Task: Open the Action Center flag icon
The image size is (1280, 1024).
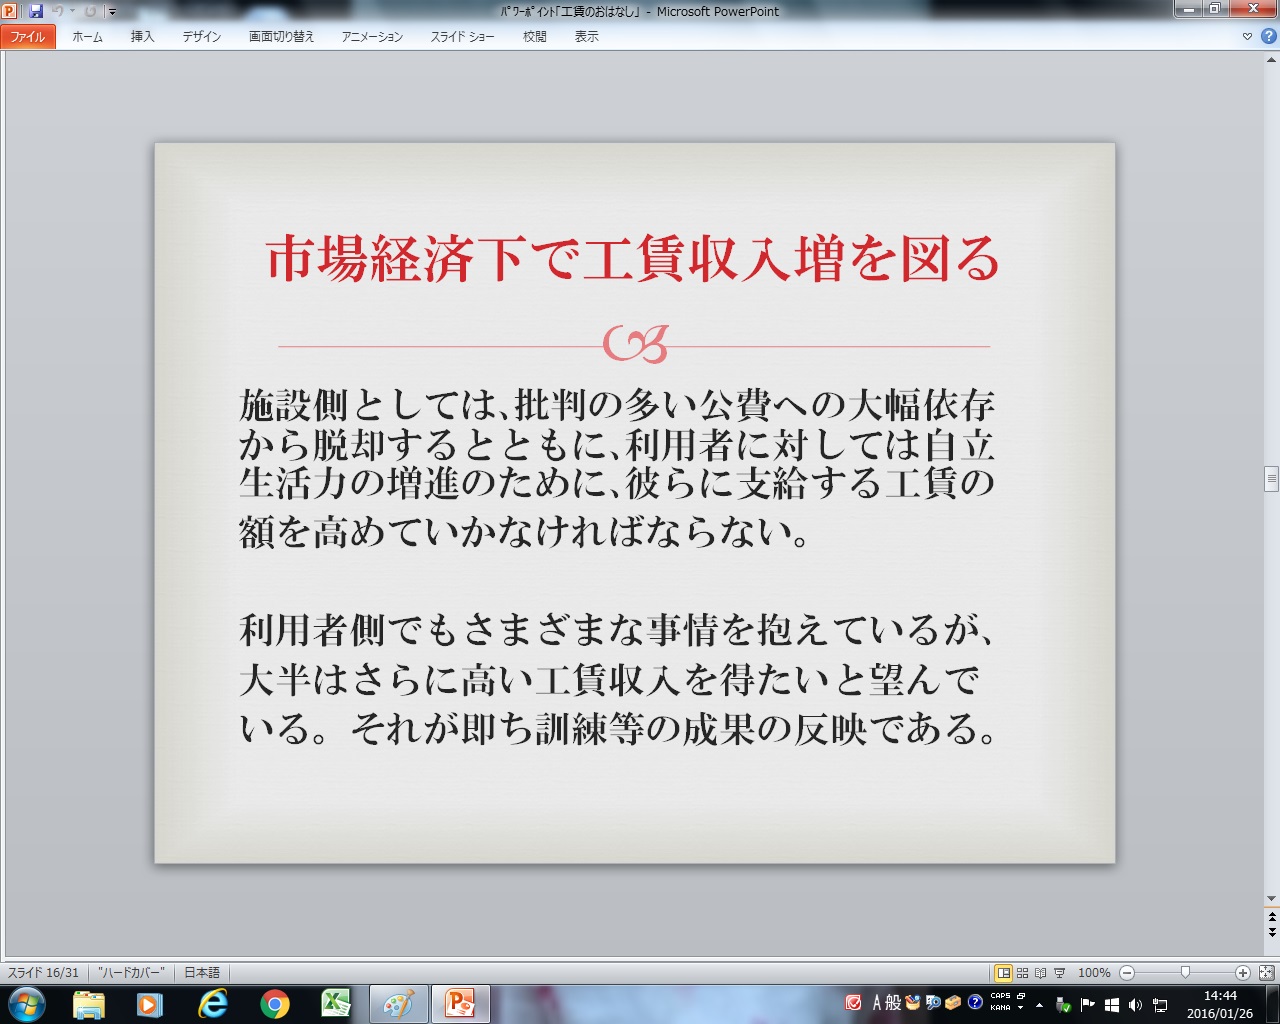Action: 1088,1005
